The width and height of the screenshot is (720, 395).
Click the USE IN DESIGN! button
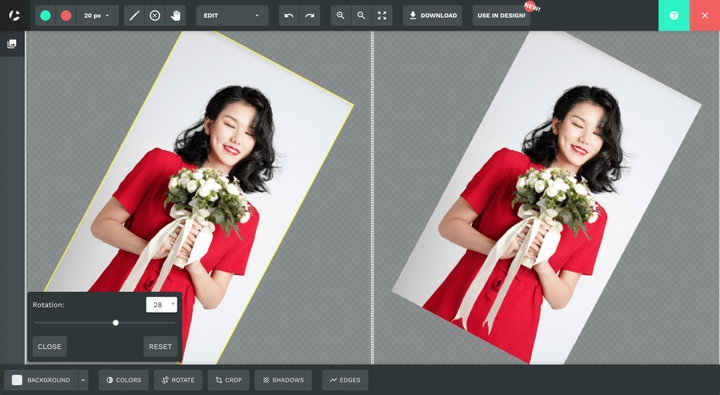(501, 16)
